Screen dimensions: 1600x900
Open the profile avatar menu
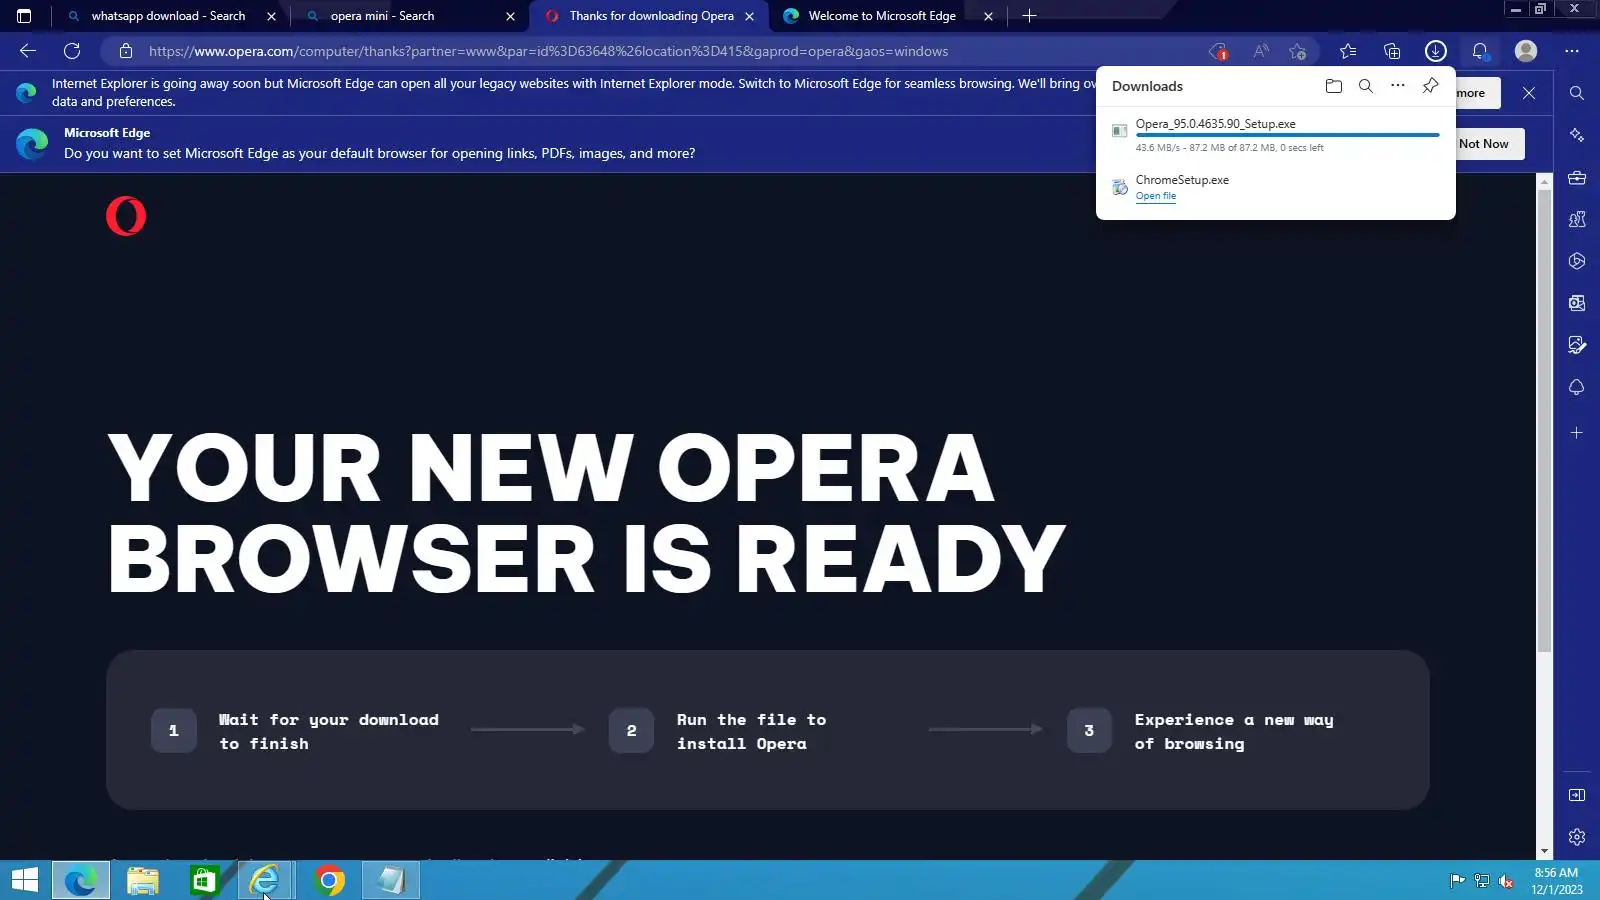click(x=1526, y=51)
